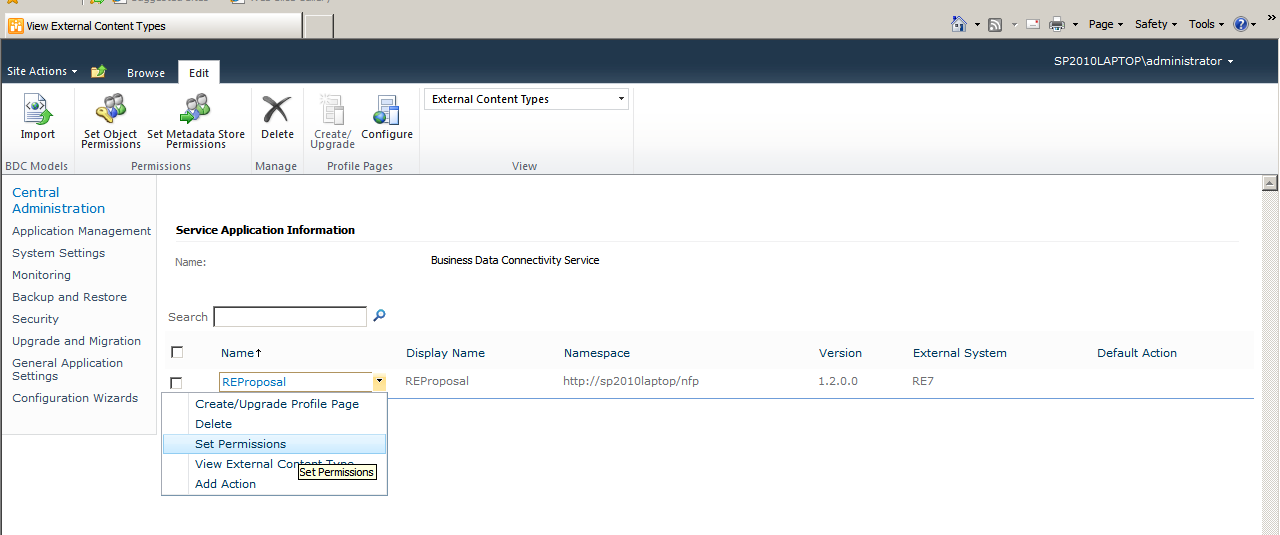Expand the Print button dropdown arrow
1280x535 pixels.
tap(1075, 24)
